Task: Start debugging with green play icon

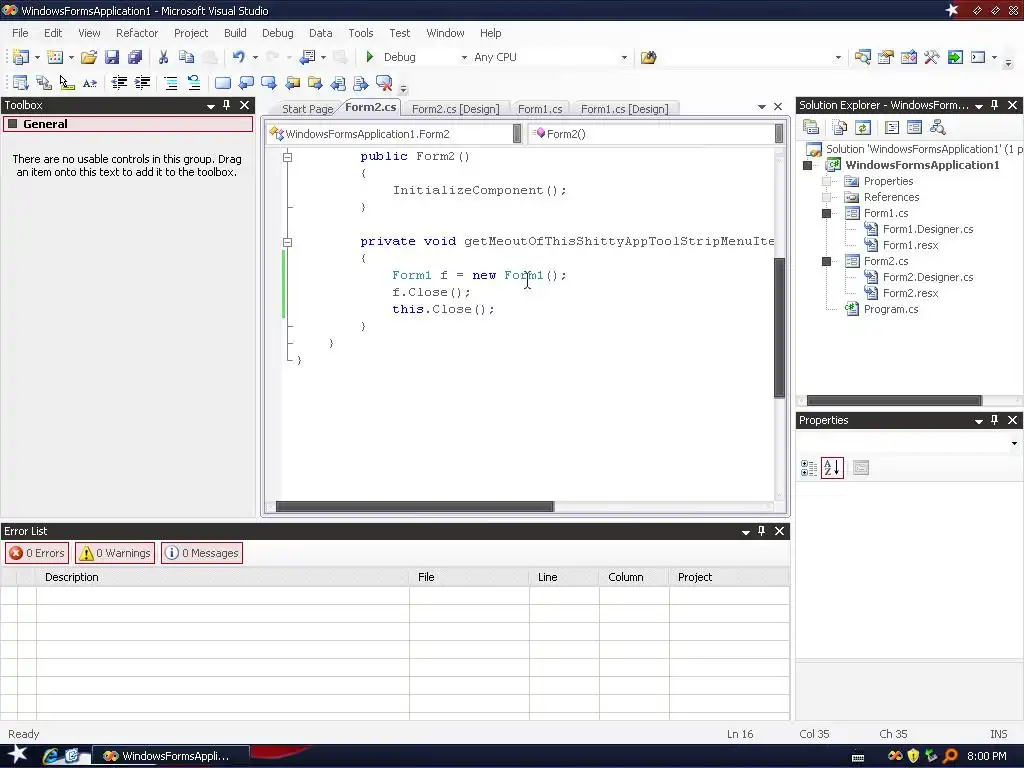Action: (x=370, y=57)
